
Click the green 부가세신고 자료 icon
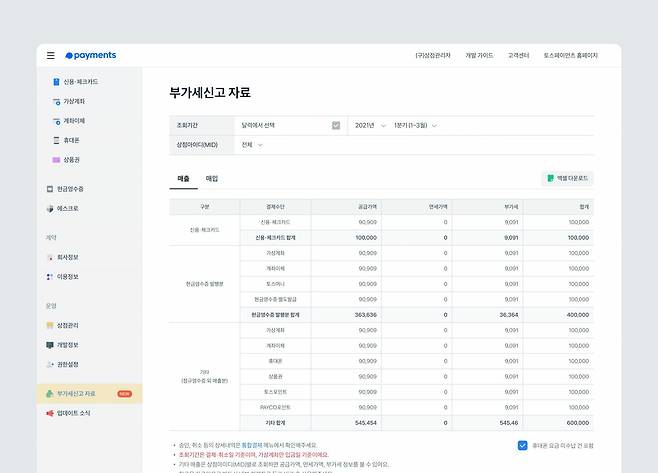[x=50, y=394]
